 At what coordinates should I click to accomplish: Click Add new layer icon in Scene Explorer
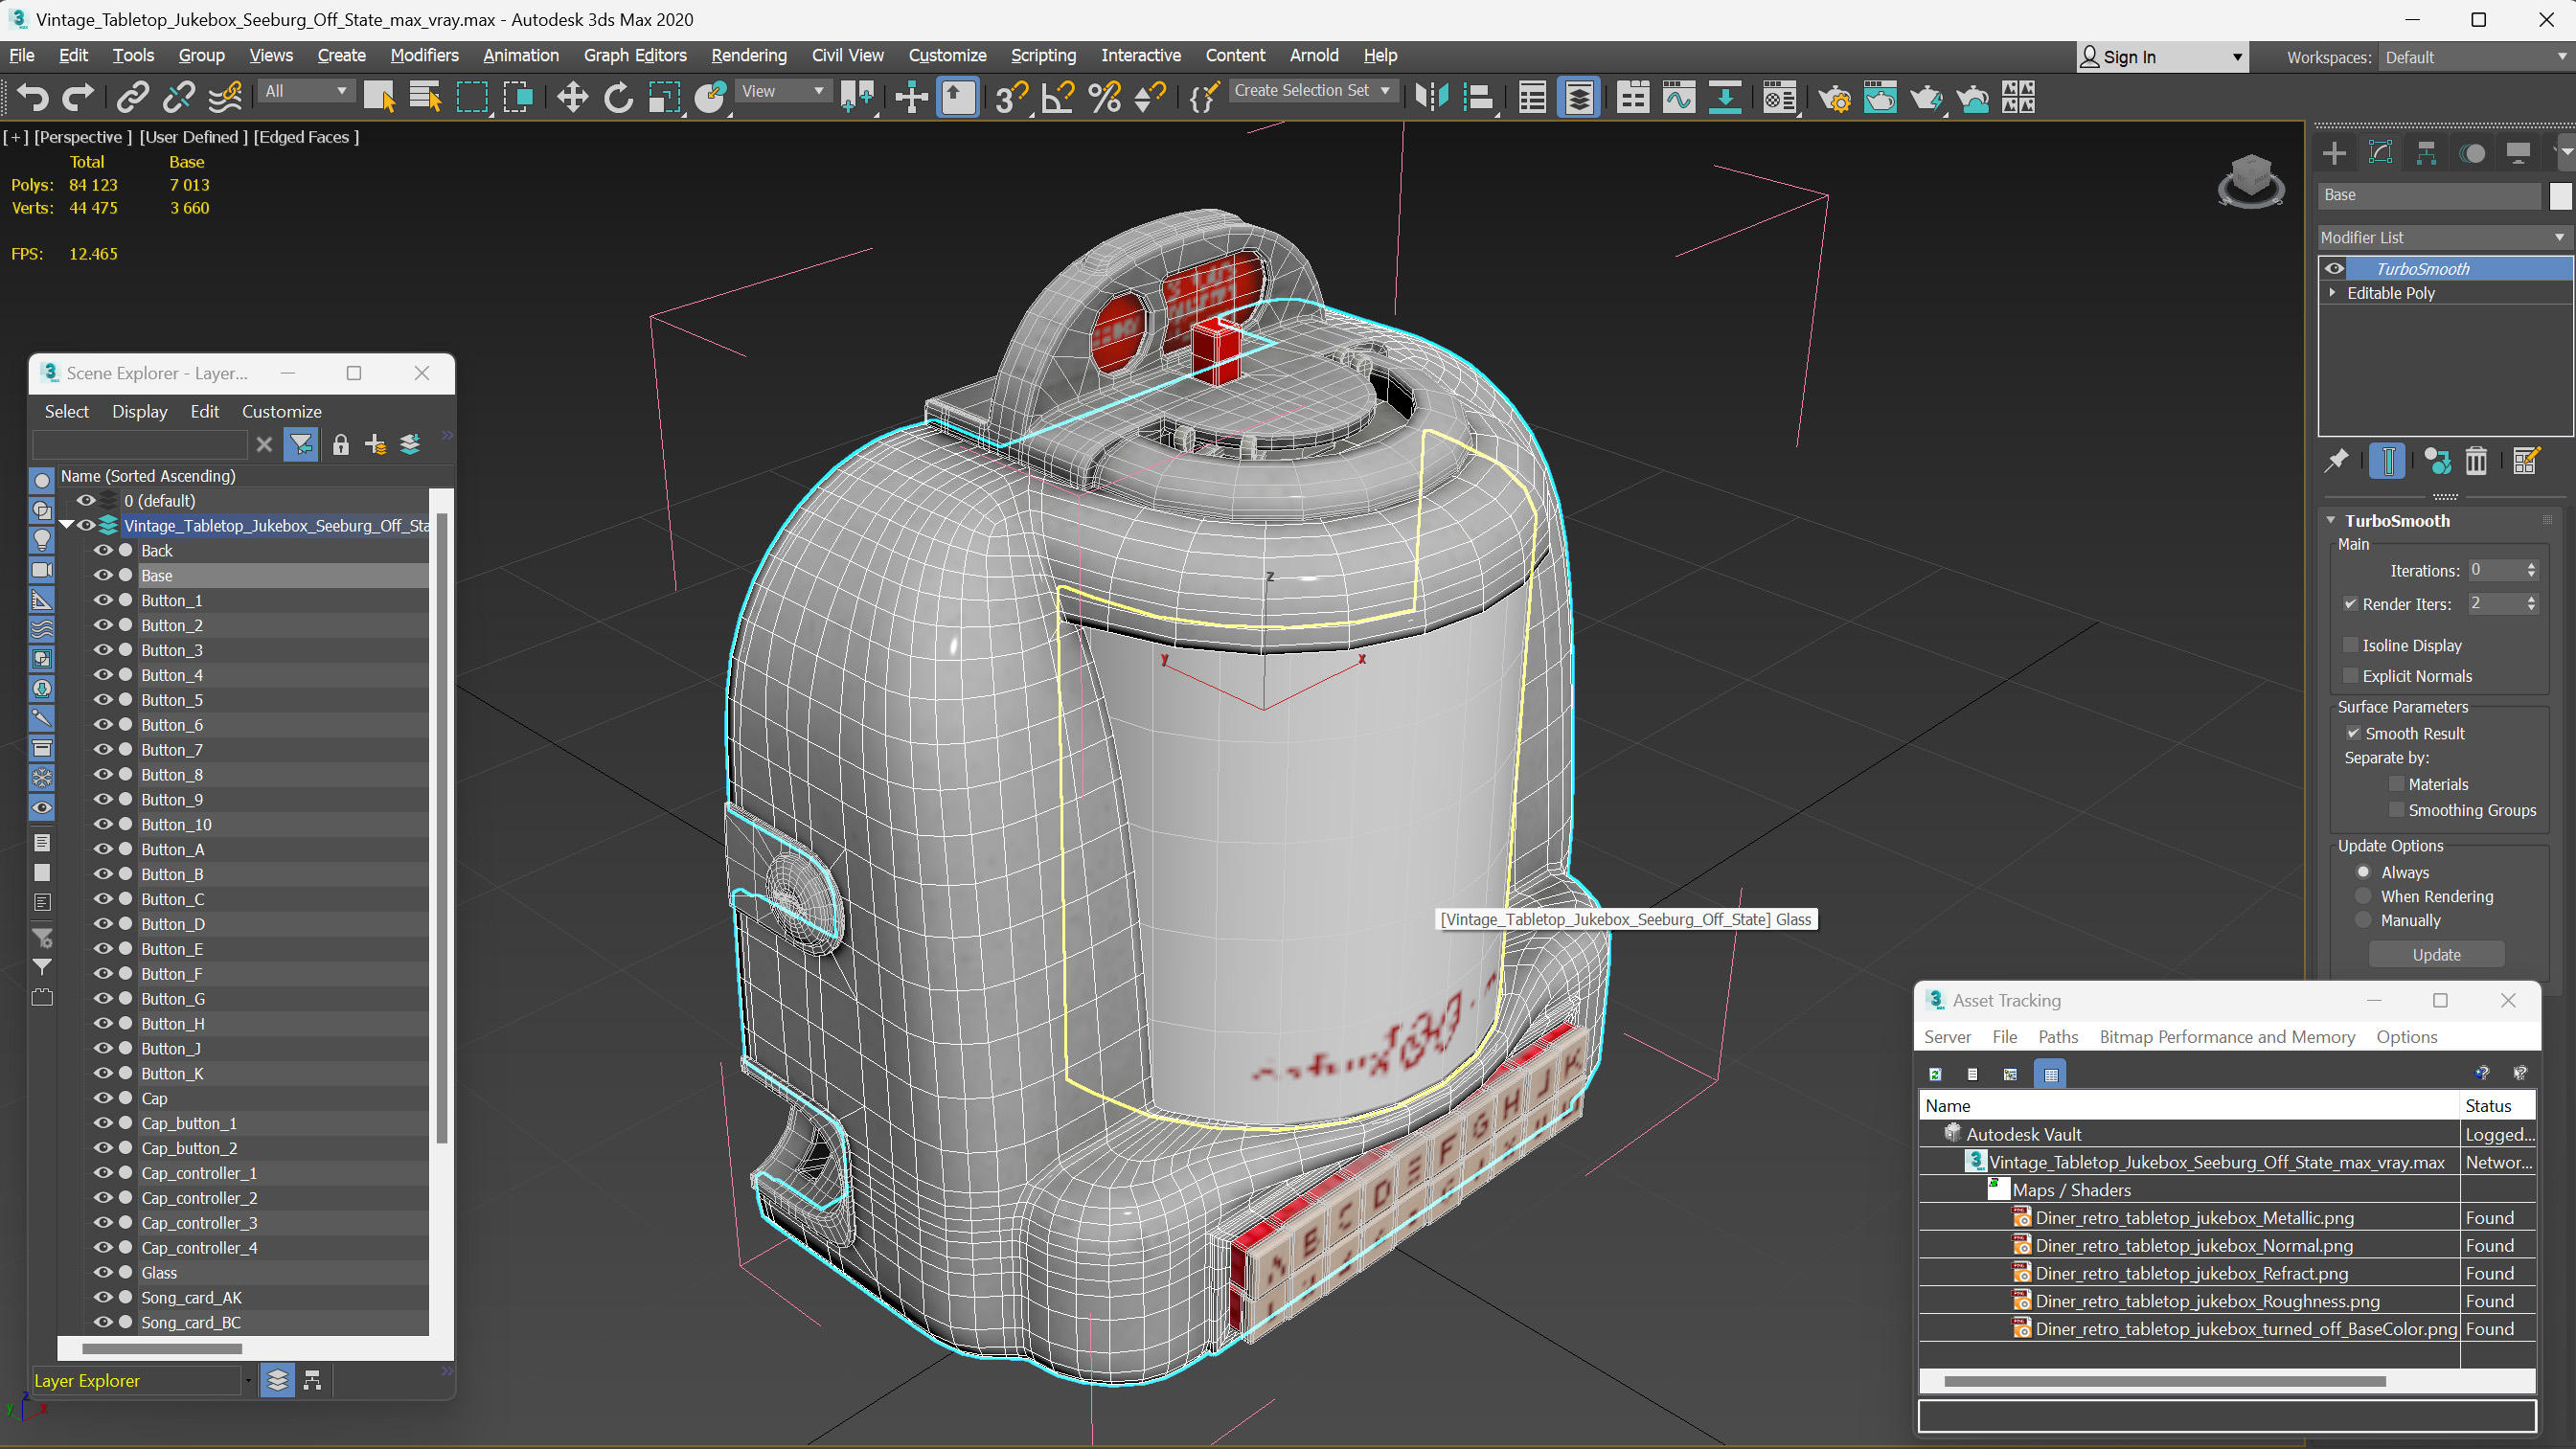(x=375, y=444)
